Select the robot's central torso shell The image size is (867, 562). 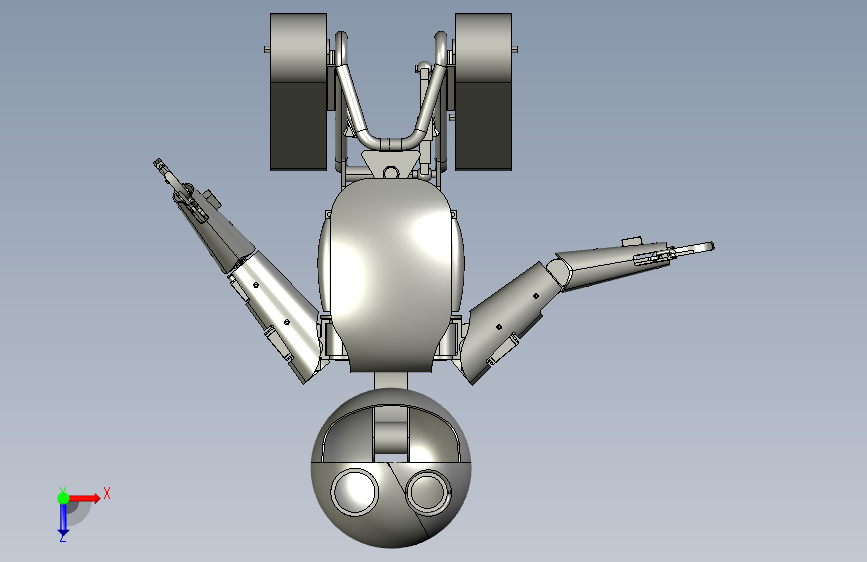(391, 275)
